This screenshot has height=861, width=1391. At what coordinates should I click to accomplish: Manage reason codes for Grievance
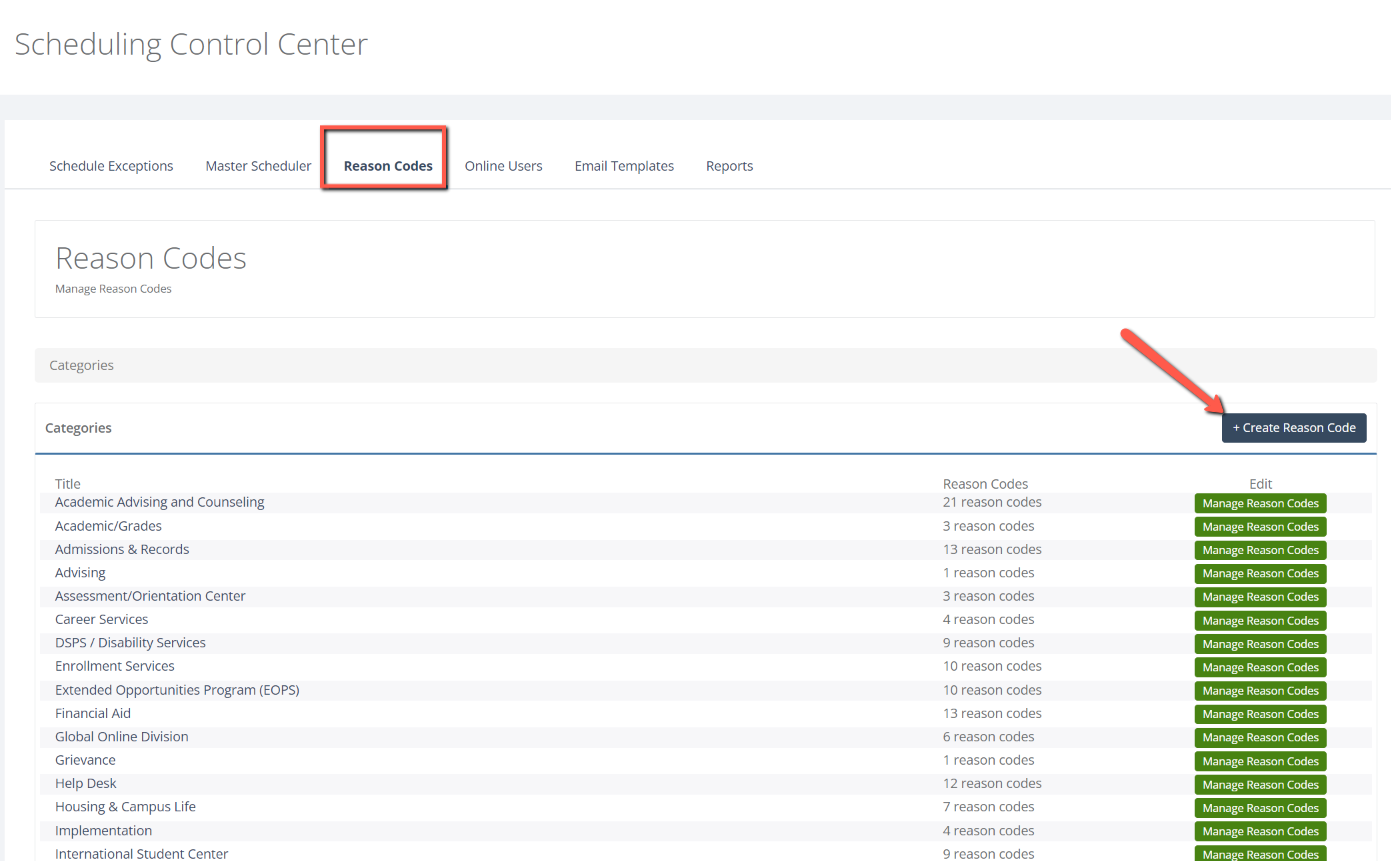click(1260, 760)
